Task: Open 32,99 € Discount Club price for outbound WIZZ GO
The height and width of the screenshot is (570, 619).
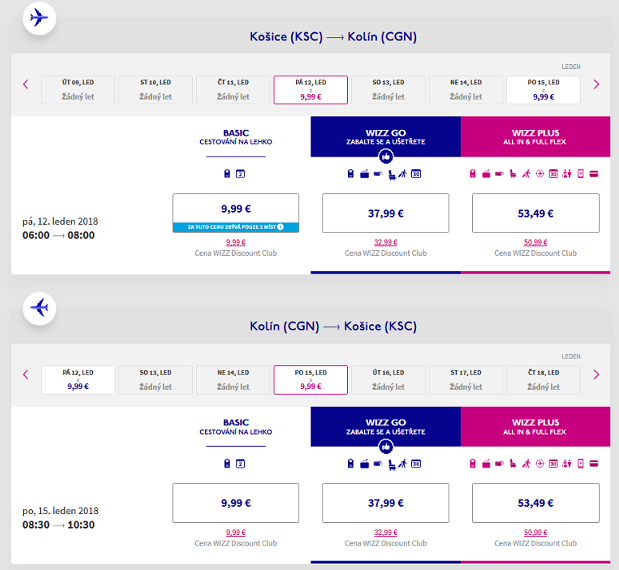Action: point(386,242)
